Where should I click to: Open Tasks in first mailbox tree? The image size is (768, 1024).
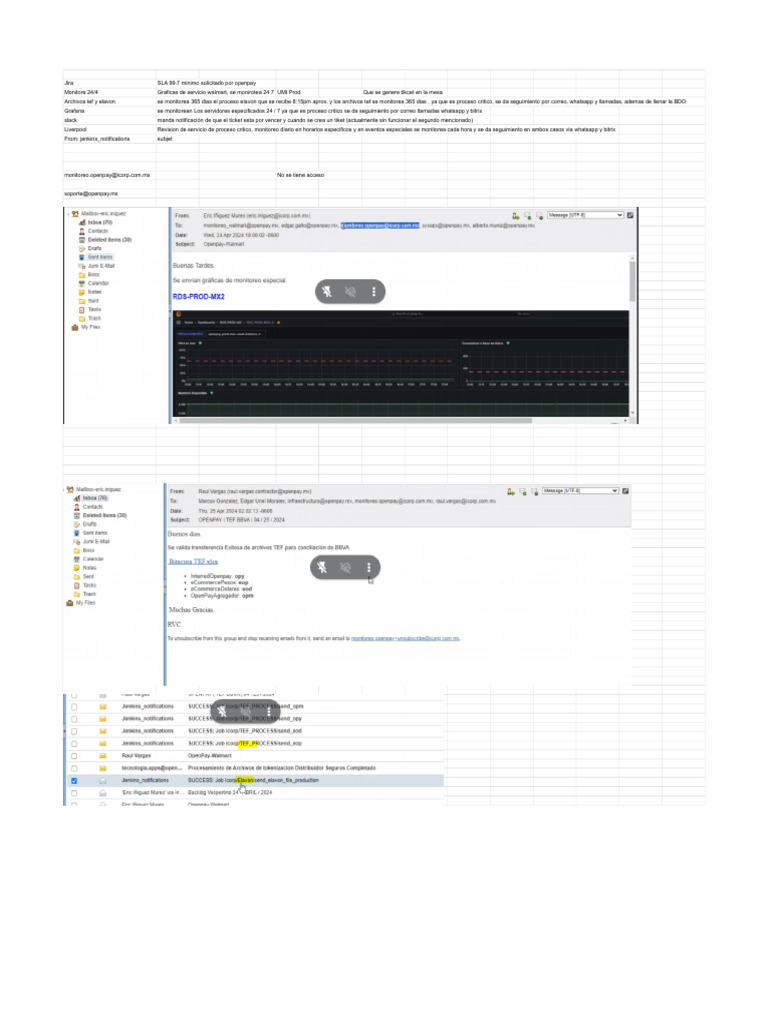coord(95,310)
